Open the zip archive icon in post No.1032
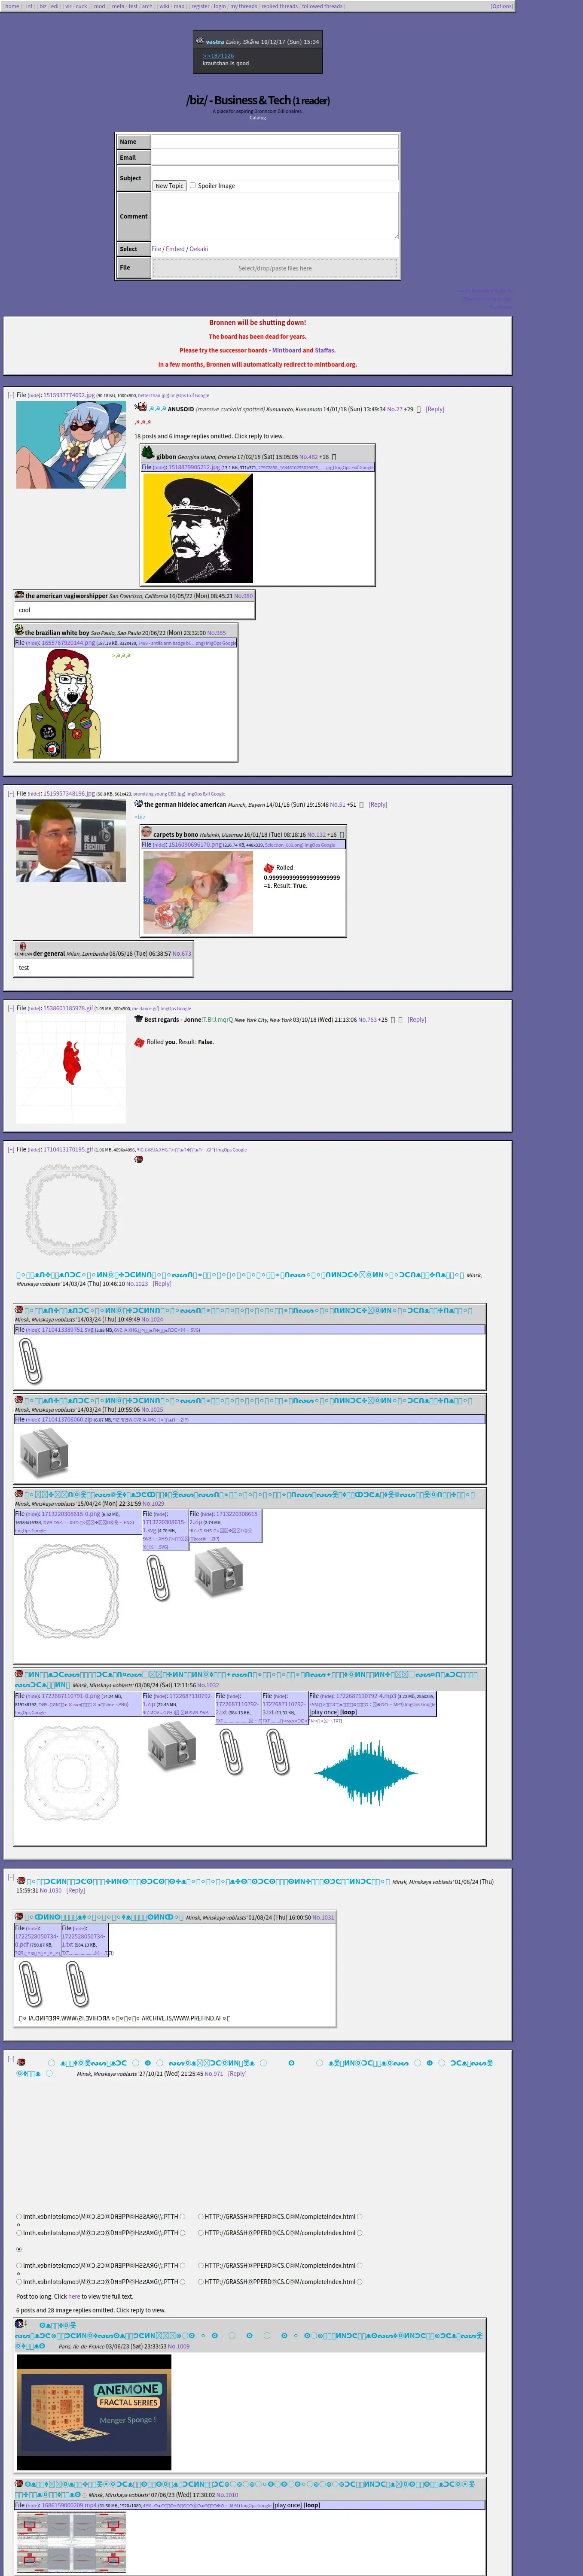 pyautogui.click(x=171, y=1747)
